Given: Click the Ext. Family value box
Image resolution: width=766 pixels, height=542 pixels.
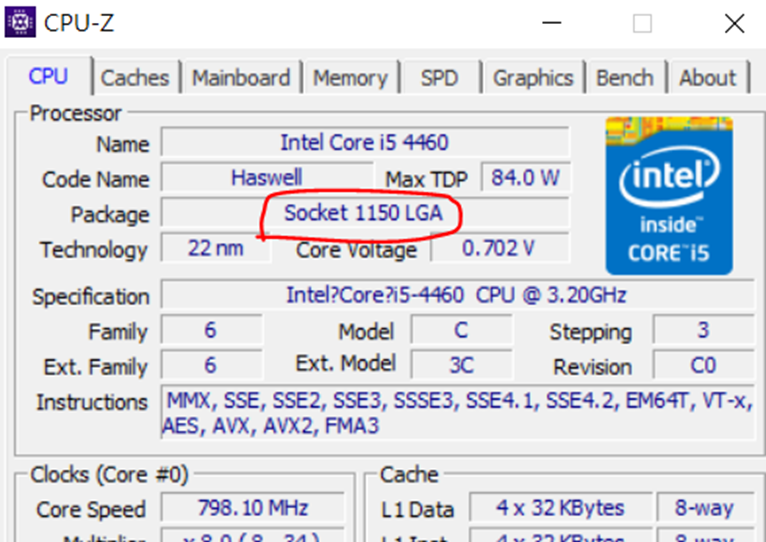Looking at the screenshot, I should pyautogui.click(x=211, y=365).
